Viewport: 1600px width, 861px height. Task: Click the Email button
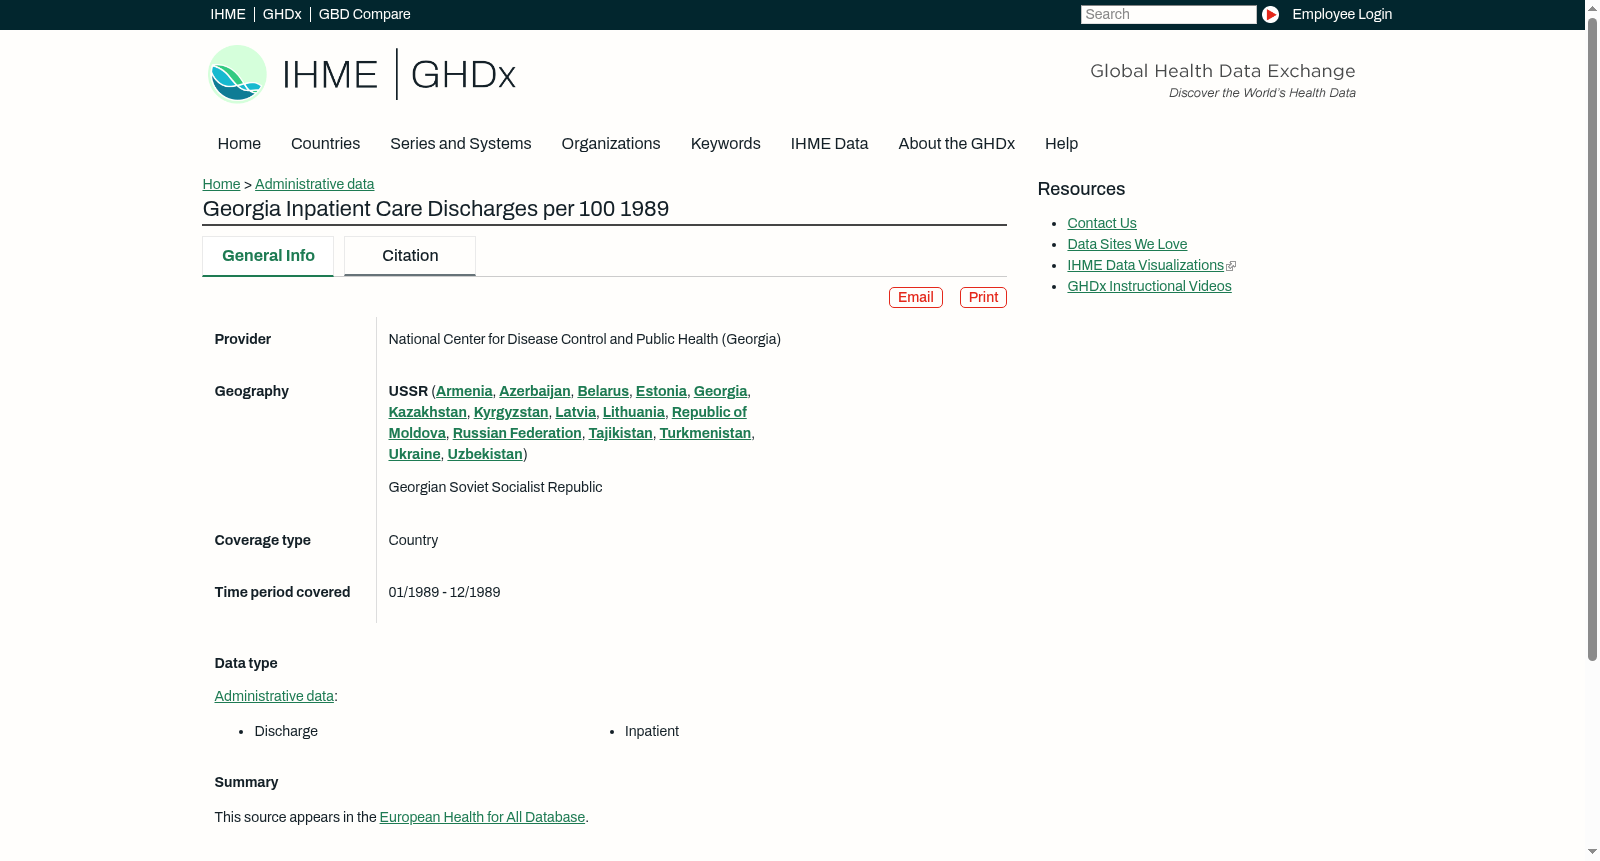[x=916, y=298]
